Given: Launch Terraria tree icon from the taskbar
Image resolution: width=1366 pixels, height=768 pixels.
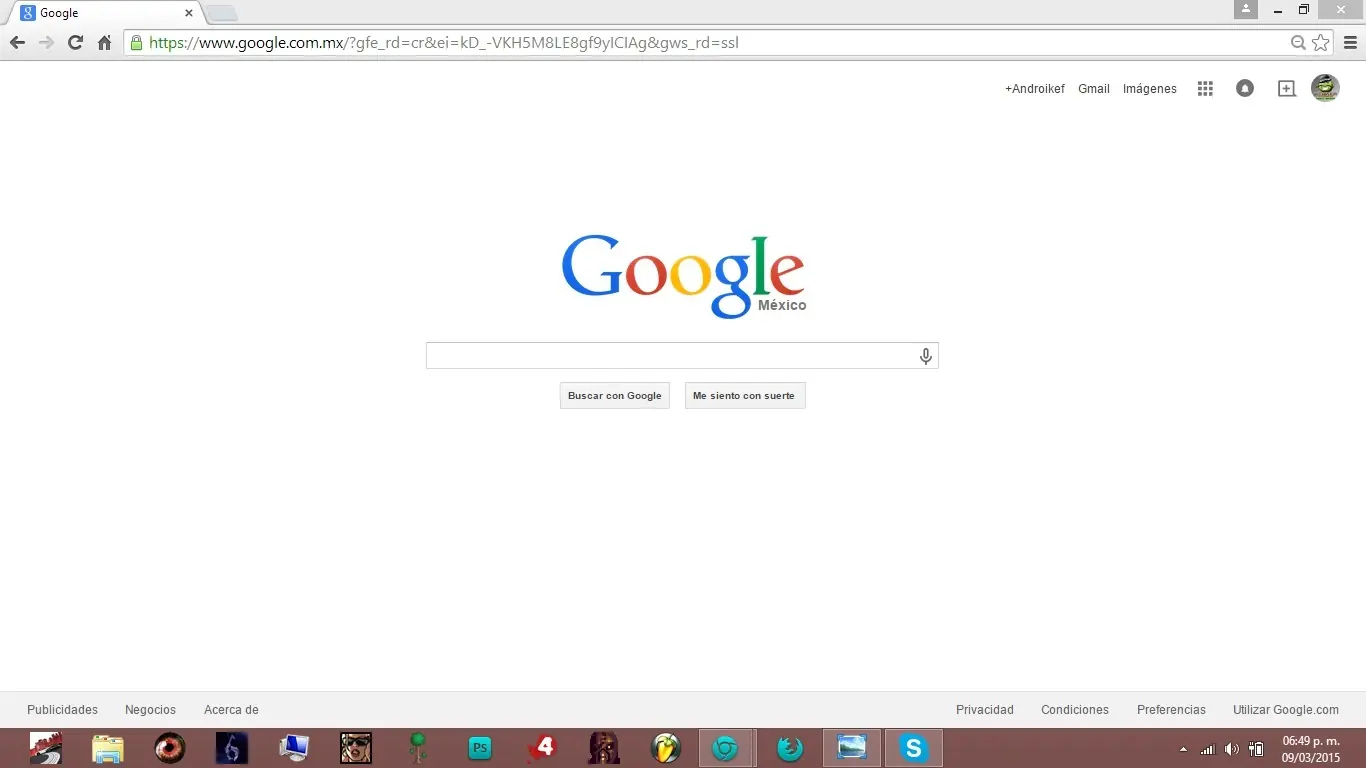Looking at the screenshot, I should 418,748.
